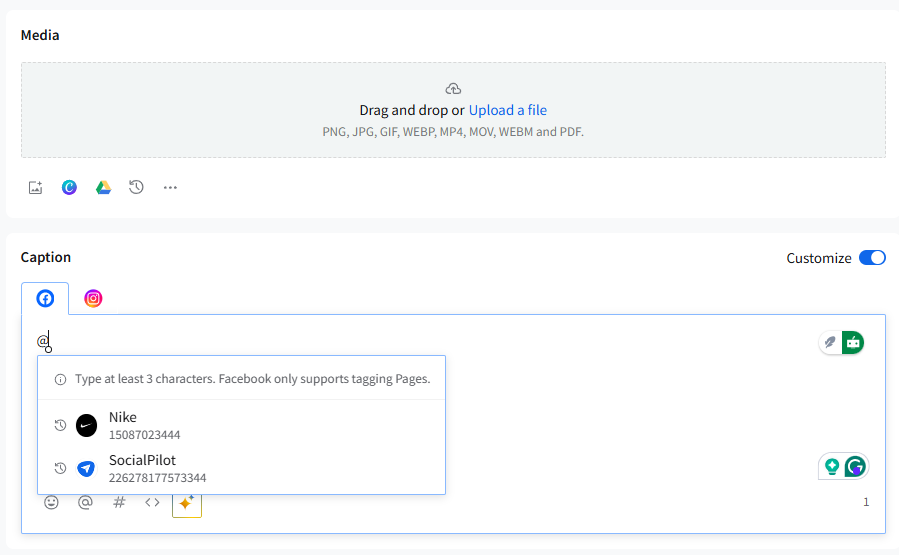Switch to the Instagram caption tab

[93, 298]
